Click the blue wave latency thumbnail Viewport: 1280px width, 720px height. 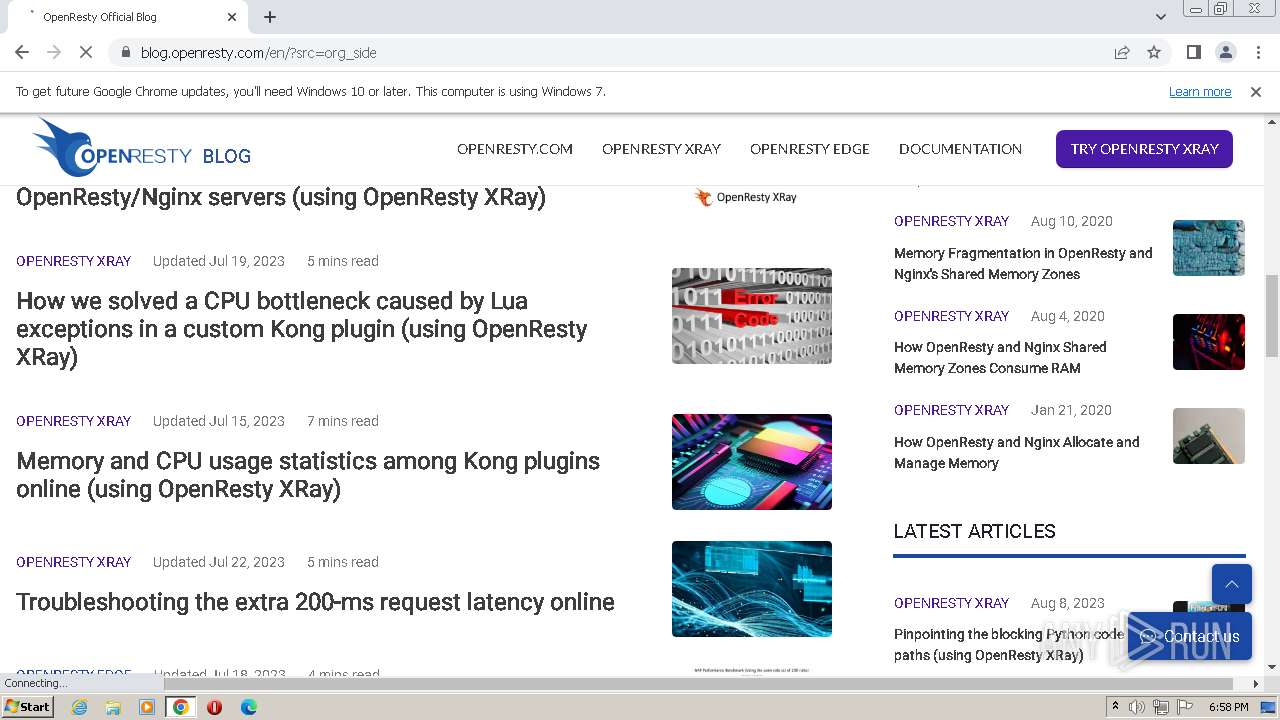point(752,589)
